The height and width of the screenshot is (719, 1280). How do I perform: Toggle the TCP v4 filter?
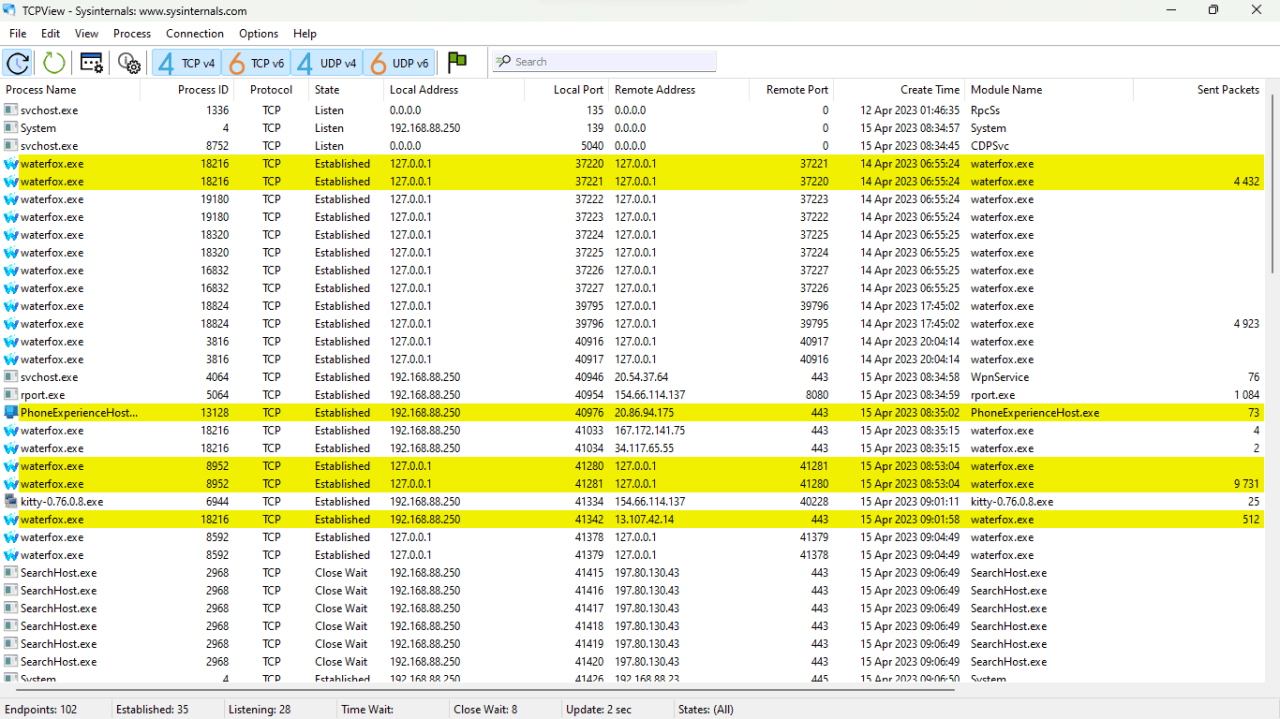(186, 61)
